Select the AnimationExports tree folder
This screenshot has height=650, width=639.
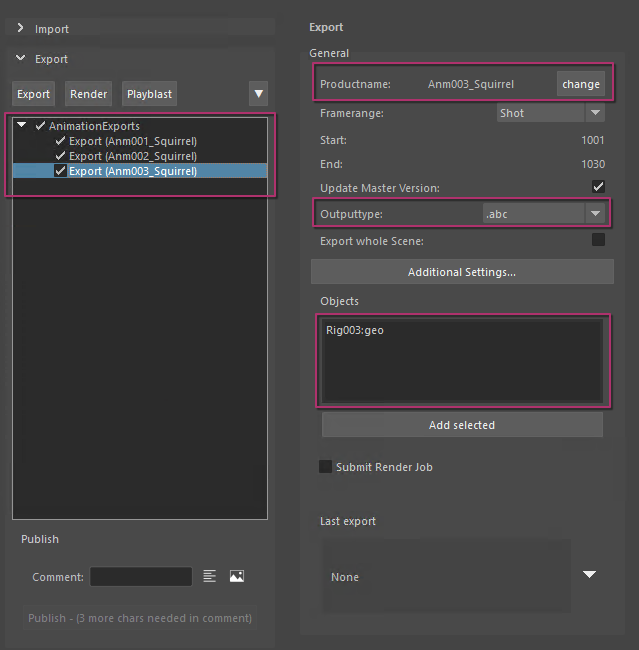[94, 126]
